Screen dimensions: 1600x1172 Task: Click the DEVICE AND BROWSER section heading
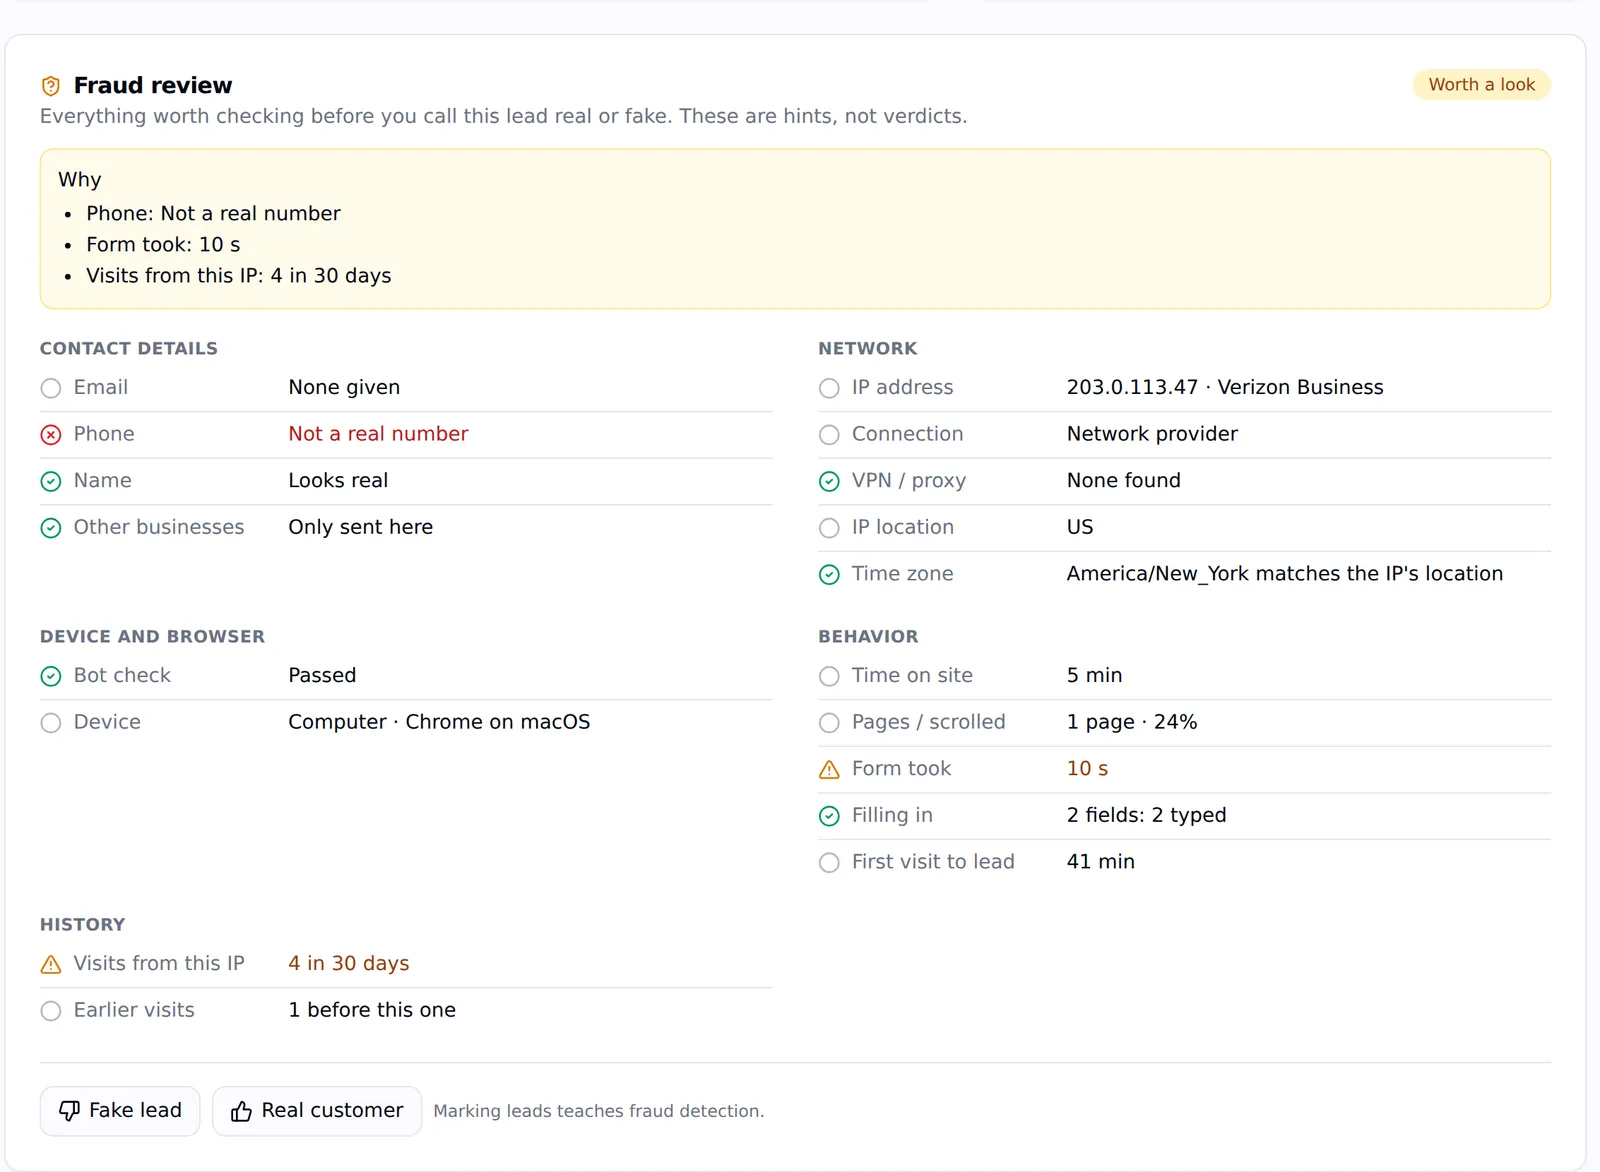152,636
